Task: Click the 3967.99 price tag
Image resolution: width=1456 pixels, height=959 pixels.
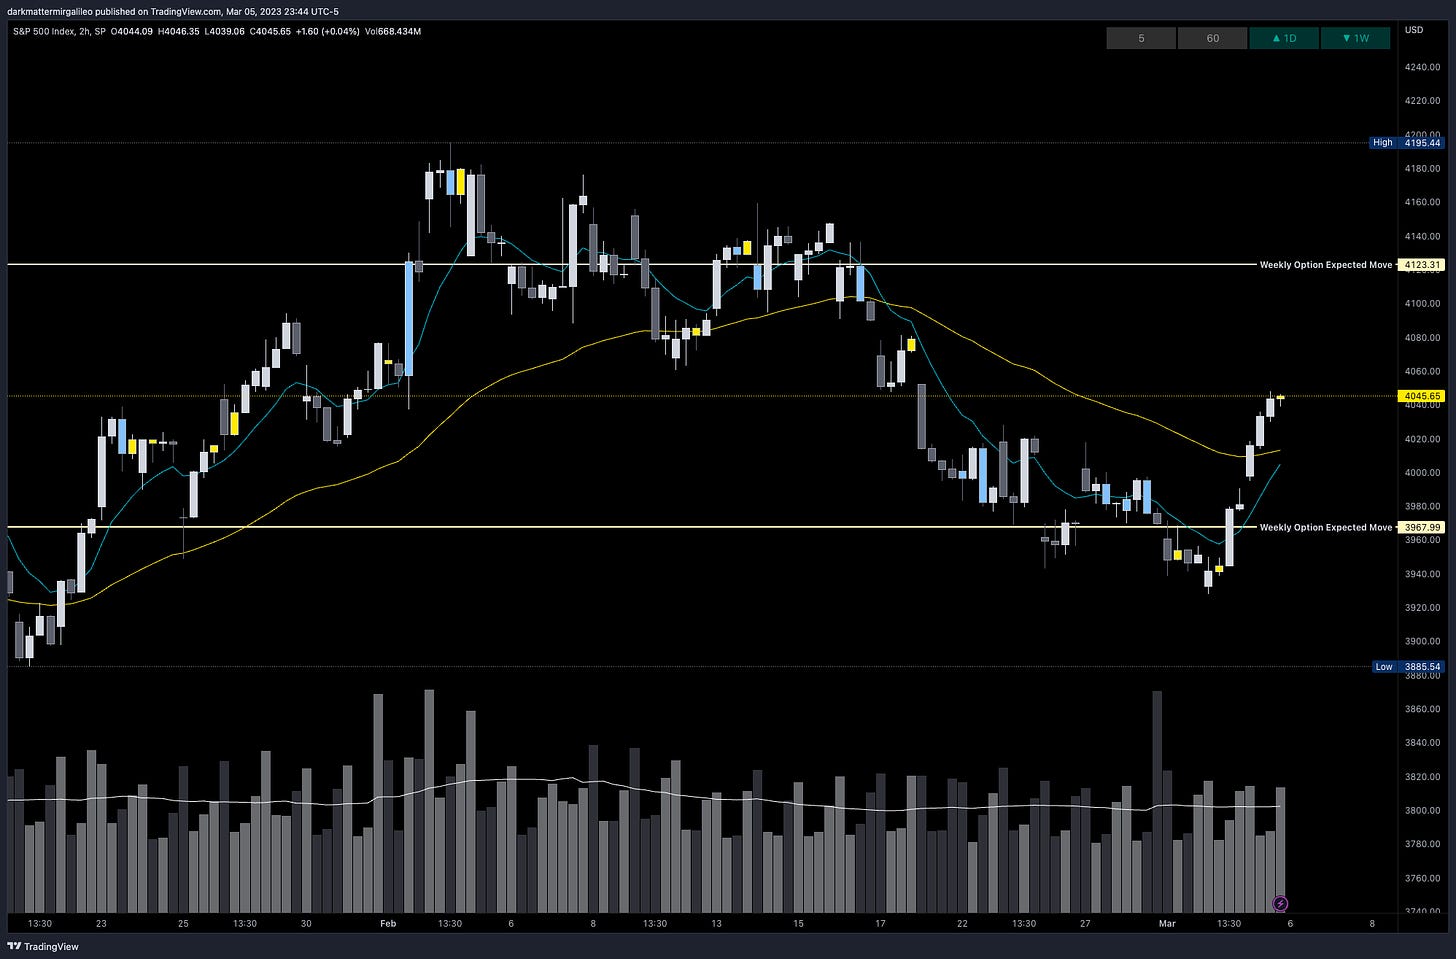Action: coord(1422,527)
